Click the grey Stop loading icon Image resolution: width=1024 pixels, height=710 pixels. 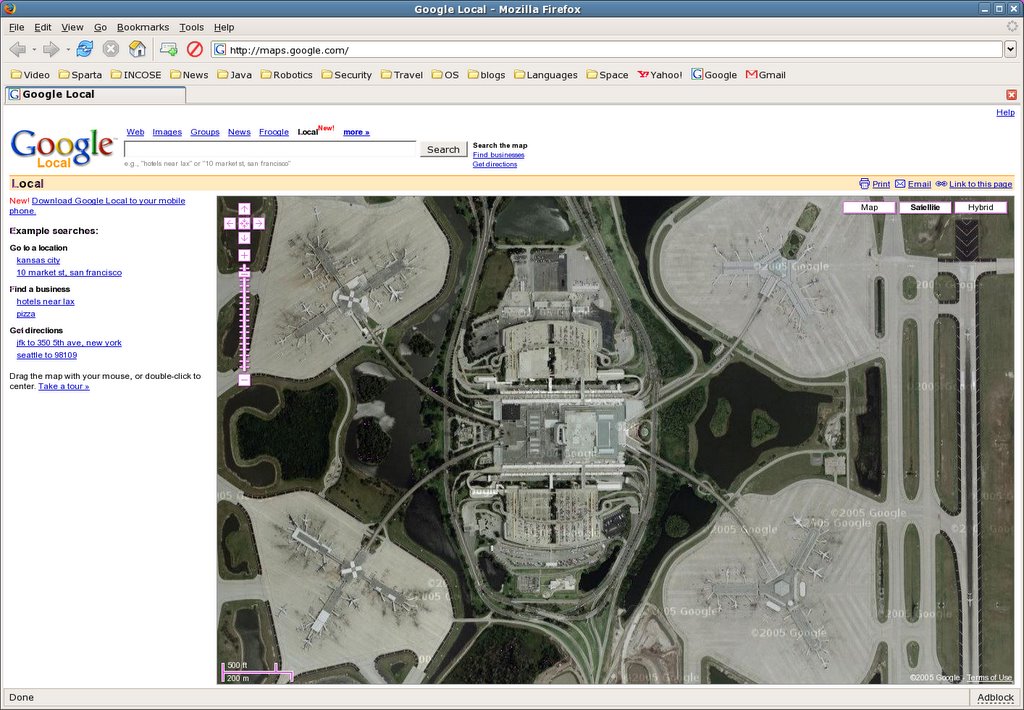111,49
